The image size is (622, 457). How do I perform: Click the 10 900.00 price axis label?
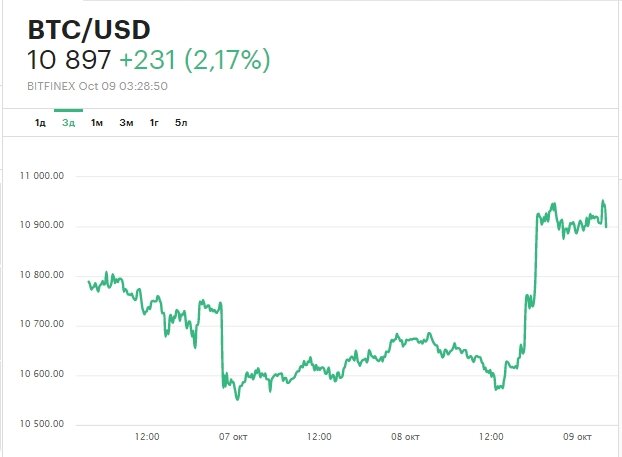[42, 225]
